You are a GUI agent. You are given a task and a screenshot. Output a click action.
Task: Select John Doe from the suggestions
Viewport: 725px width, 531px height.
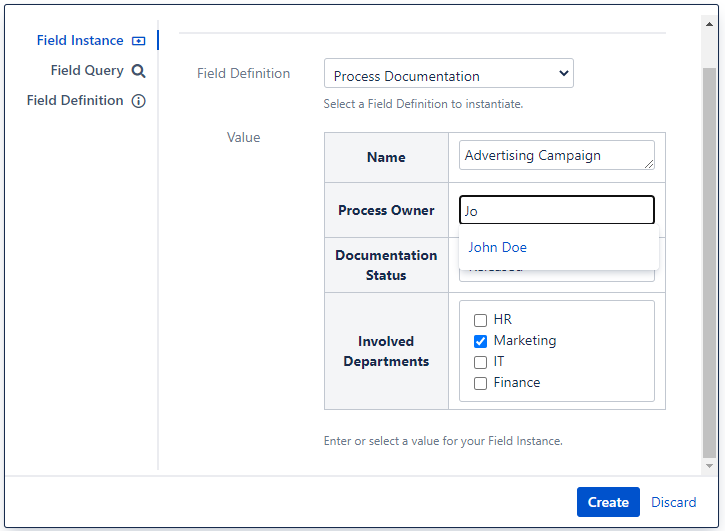pos(498,247)
